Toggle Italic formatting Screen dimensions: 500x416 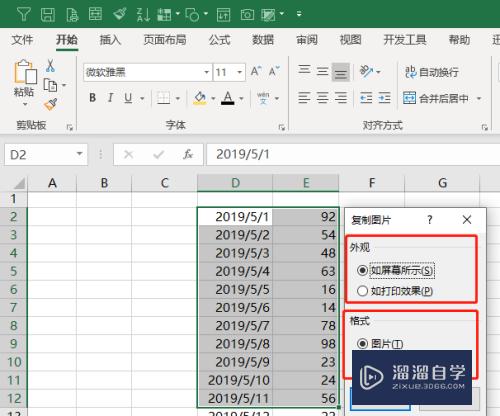tap(110, 98)
